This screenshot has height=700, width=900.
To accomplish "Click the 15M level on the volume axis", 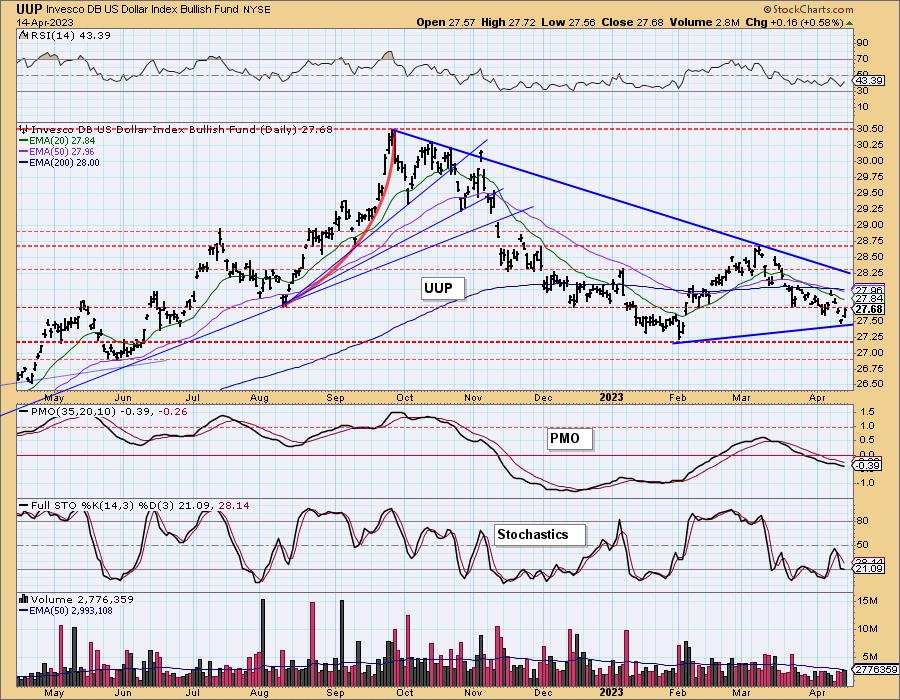I will point(867,601).
